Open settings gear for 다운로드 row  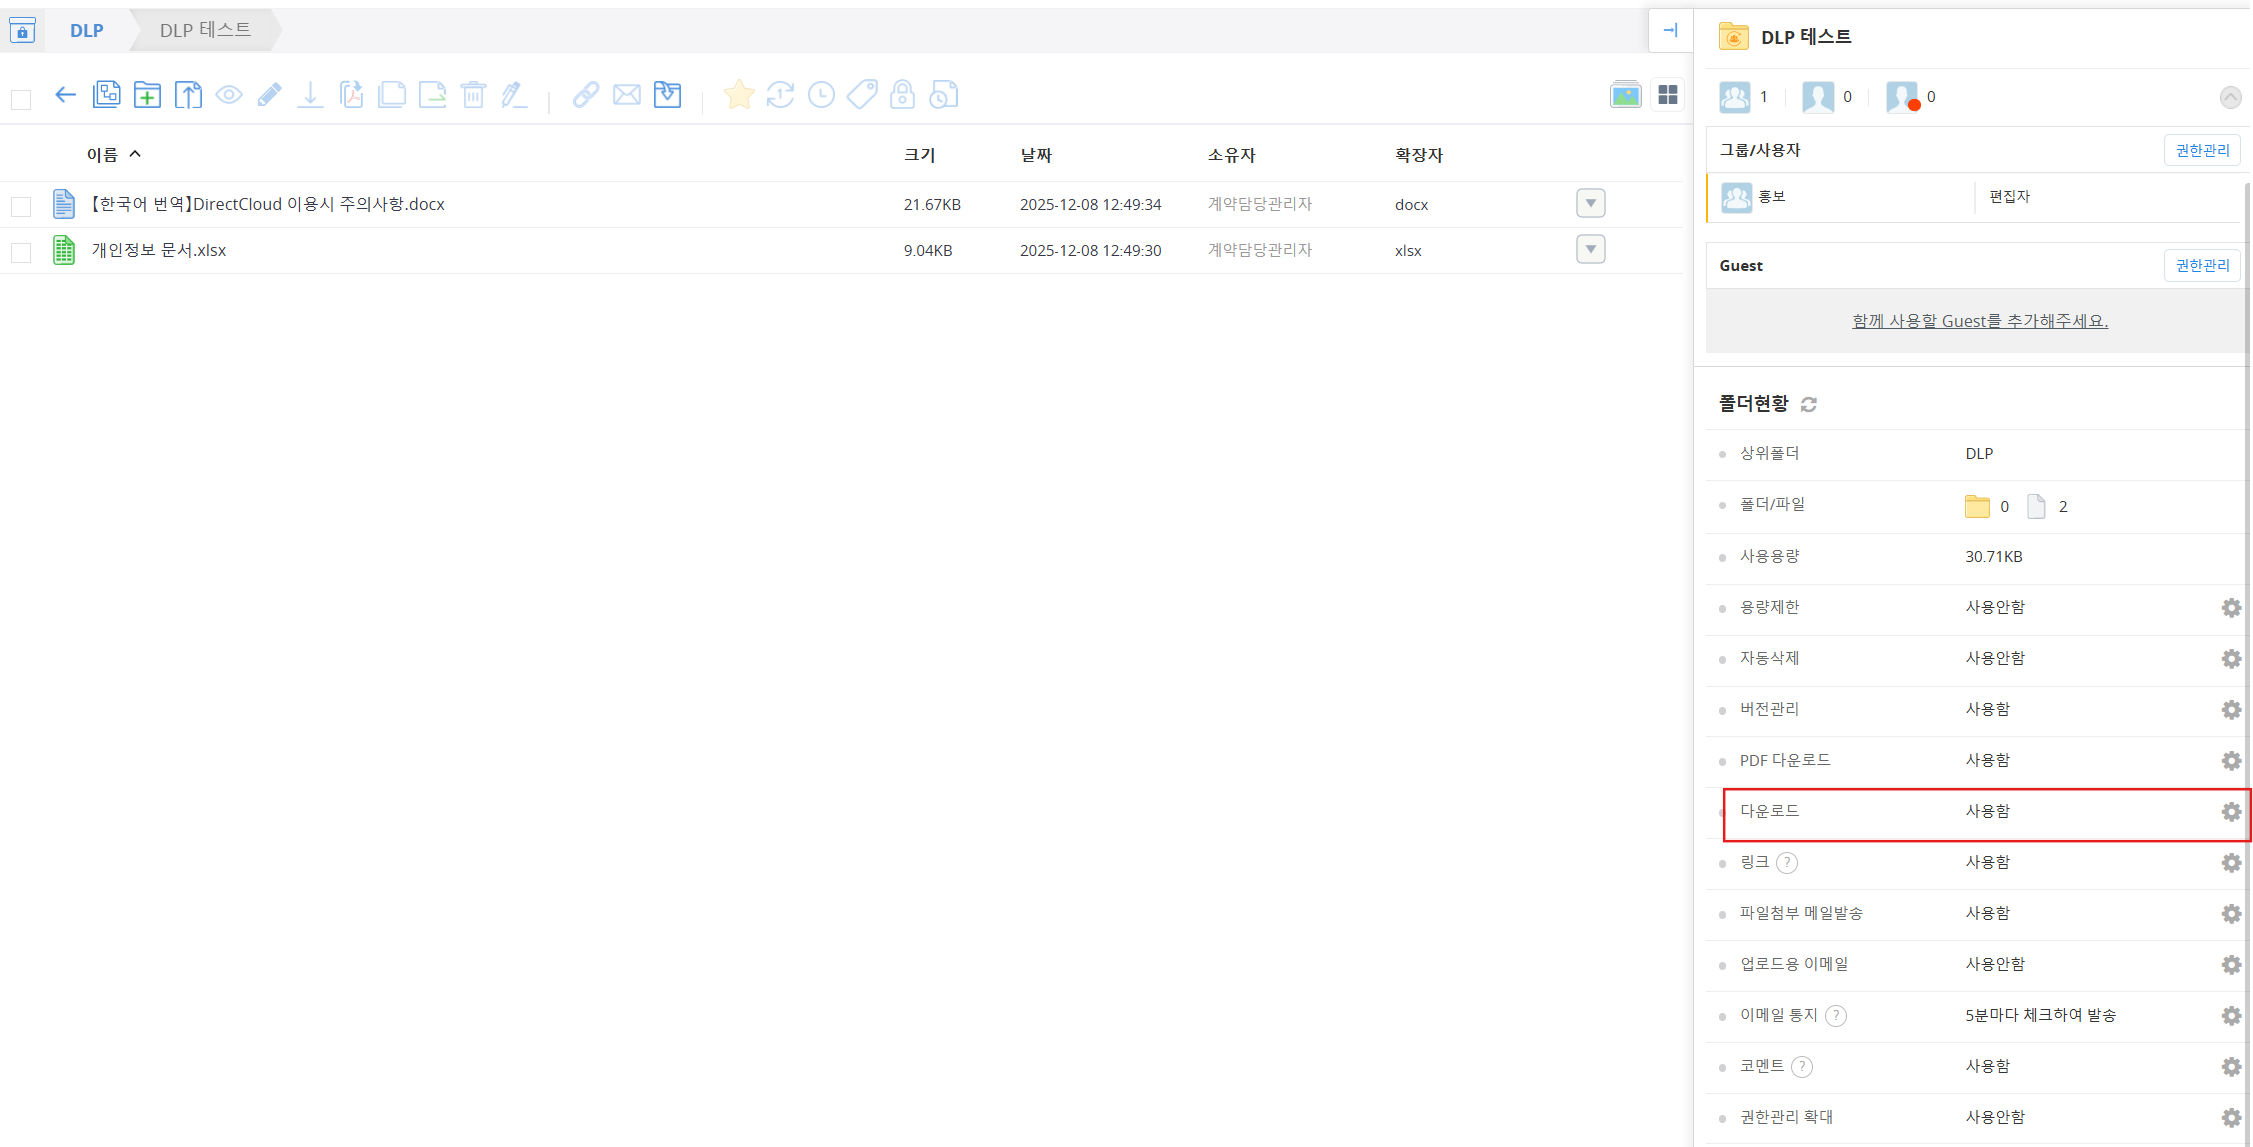pyautogui.click(x=2230, y=812)
